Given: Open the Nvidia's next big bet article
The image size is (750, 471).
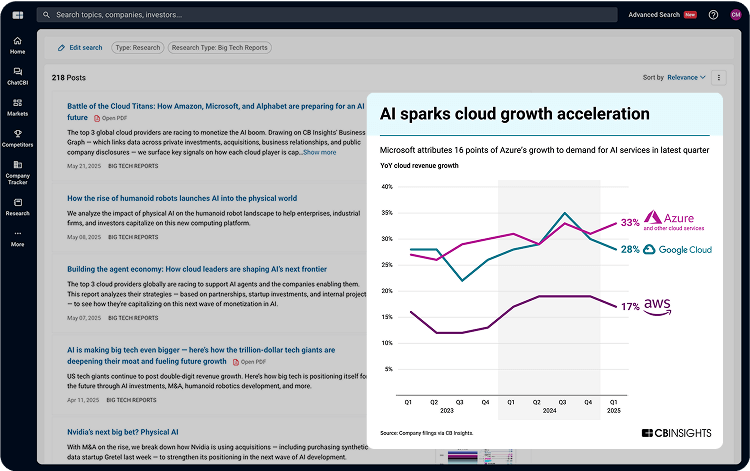Looking at the screenshot, I should 122,433.
